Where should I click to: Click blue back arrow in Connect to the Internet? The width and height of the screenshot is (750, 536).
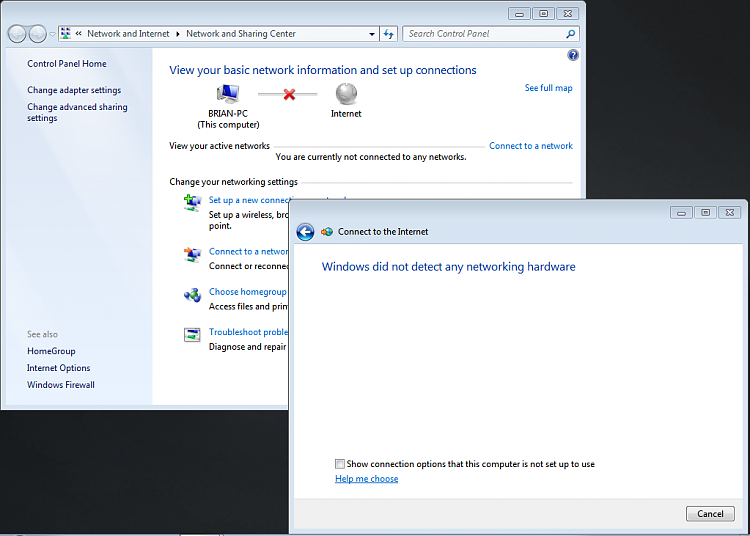click(305, 232)
